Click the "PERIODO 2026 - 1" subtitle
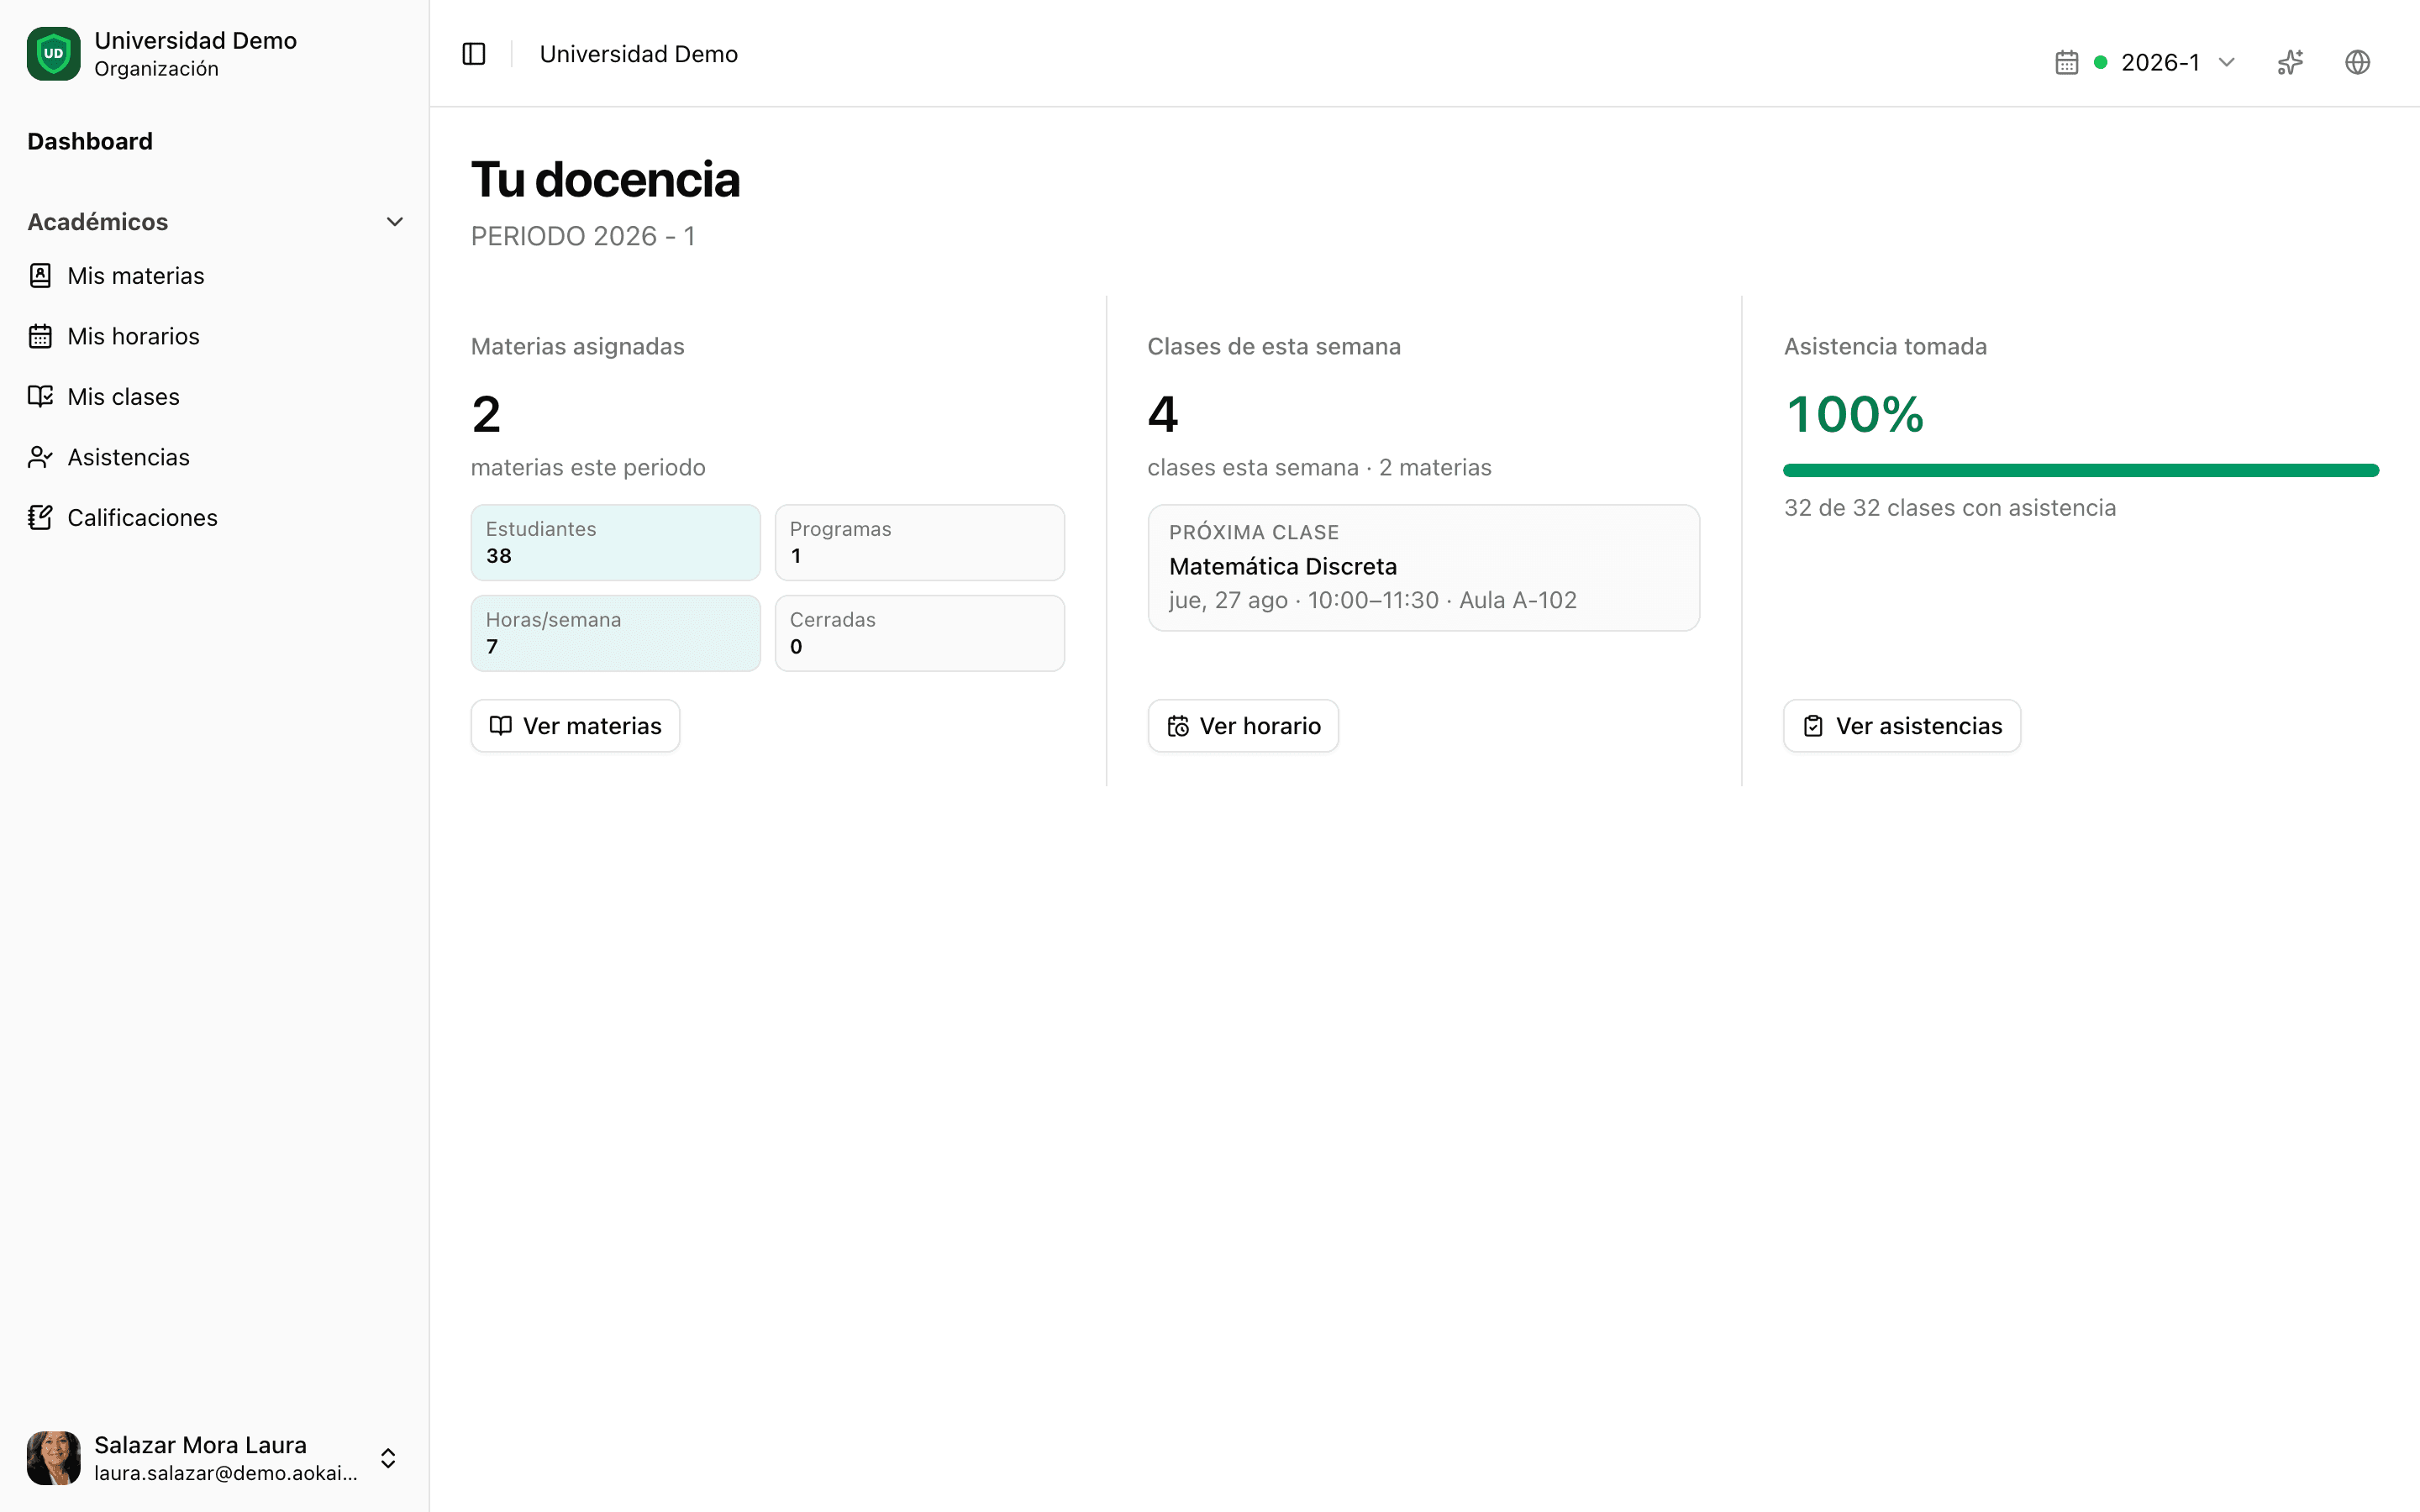 tap(582, 236)
